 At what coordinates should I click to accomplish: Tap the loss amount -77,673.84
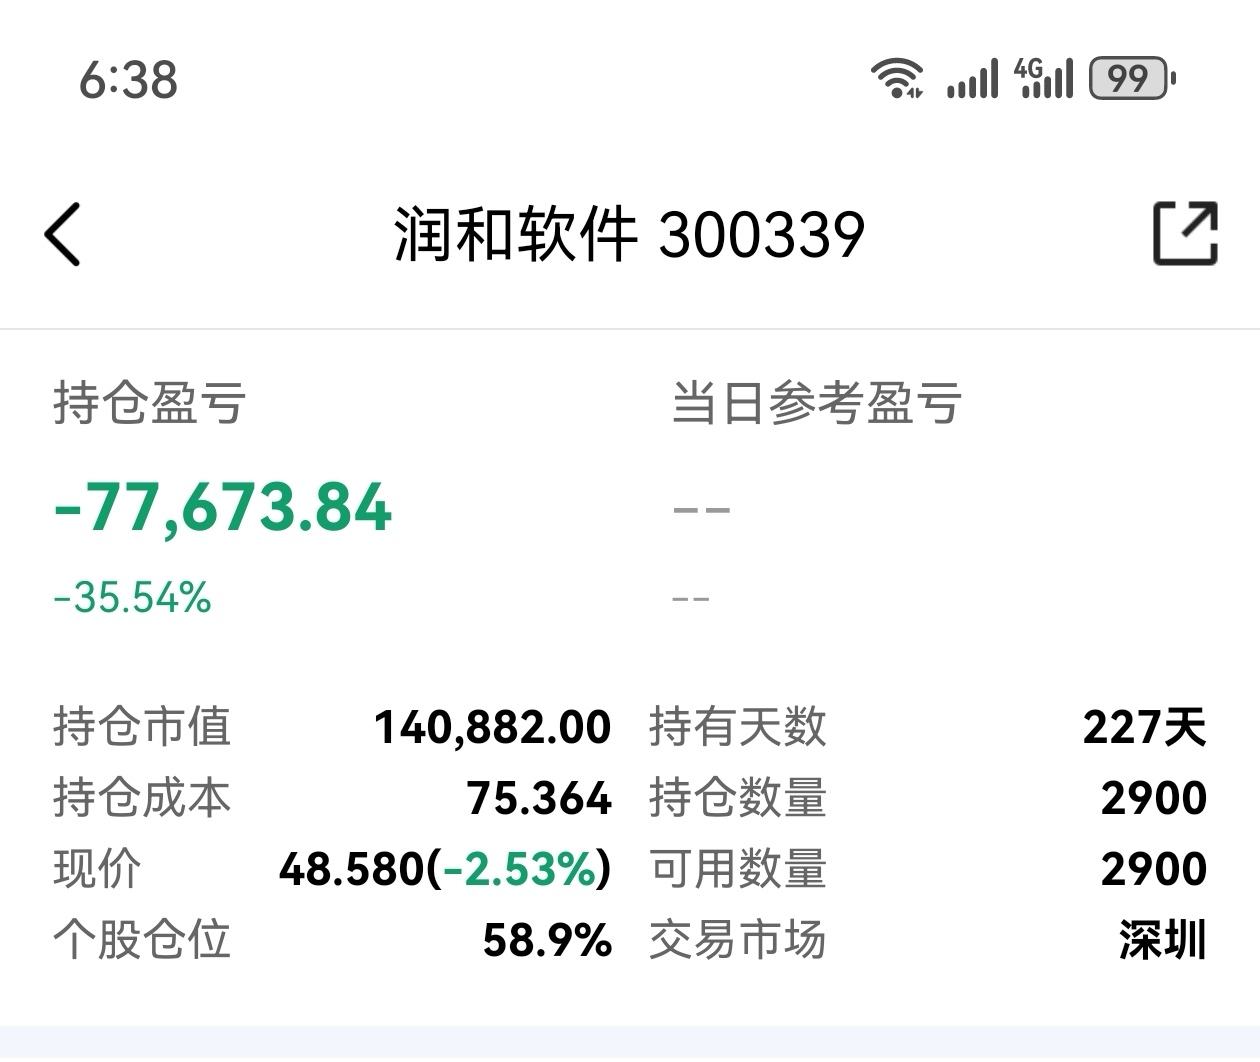(x=222, y=507)
